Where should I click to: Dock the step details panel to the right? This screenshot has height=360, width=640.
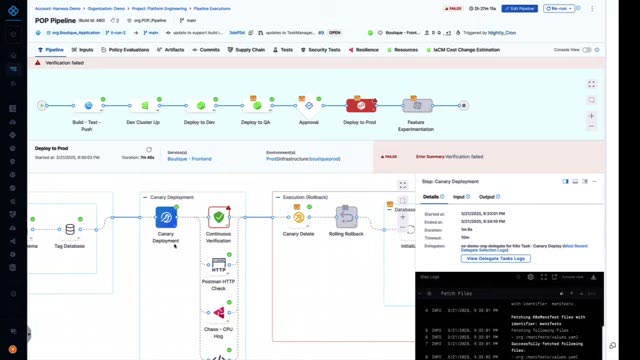[565, 181]
